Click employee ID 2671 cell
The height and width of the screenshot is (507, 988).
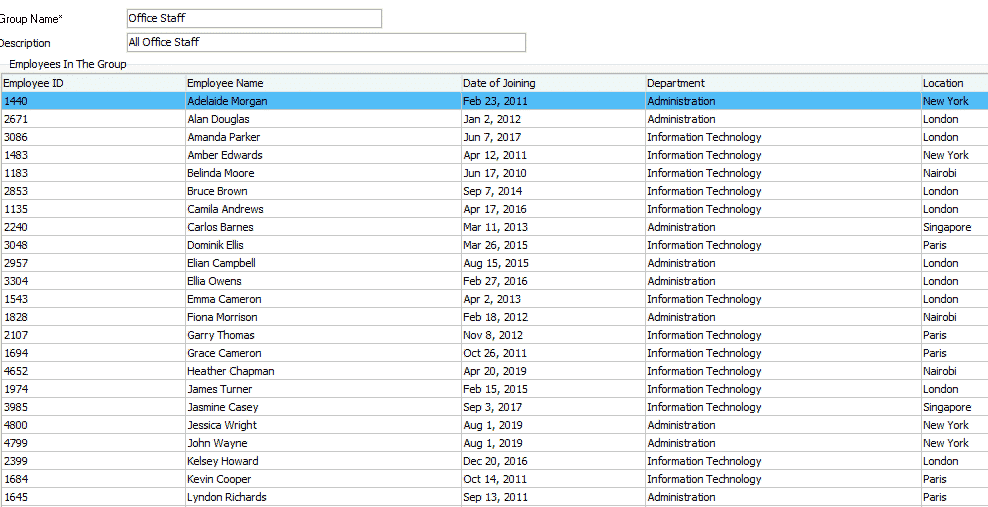pyautogui.click(x=93, y=119)
